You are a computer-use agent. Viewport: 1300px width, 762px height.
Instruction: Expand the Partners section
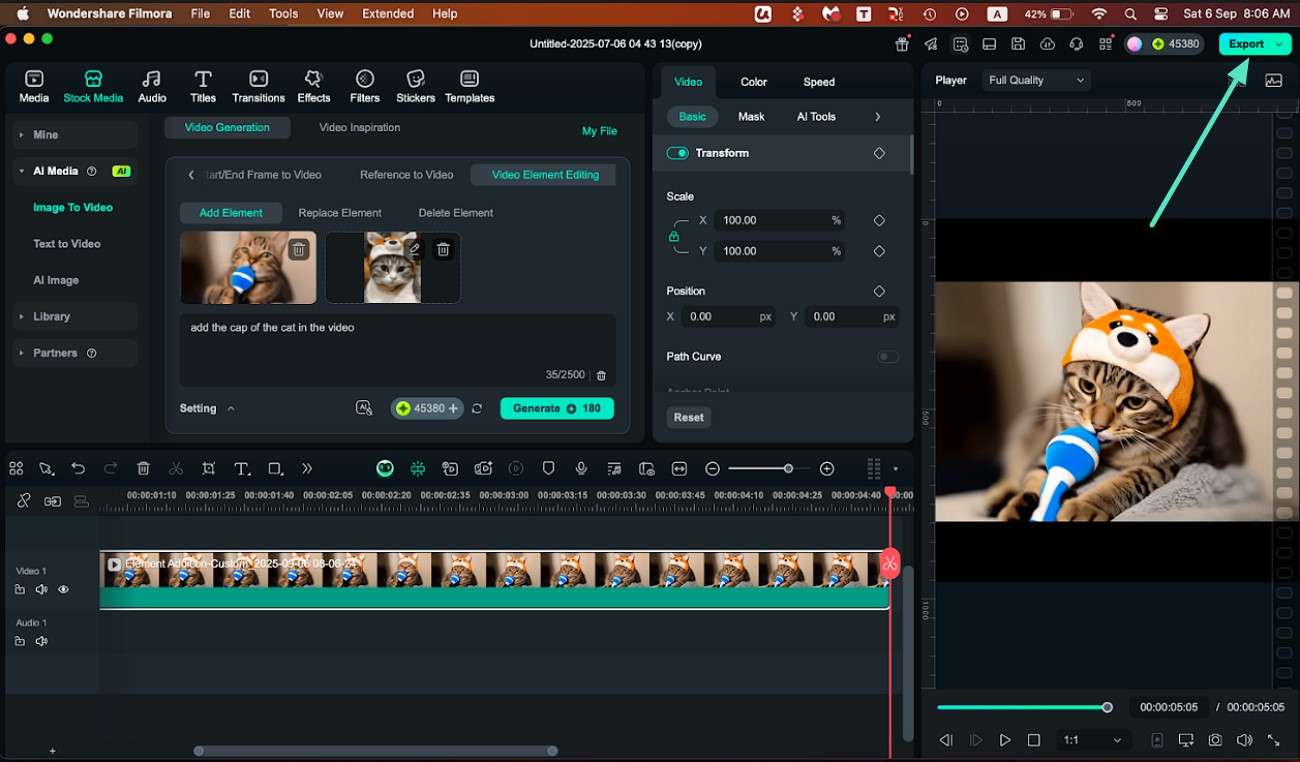coord(76,353)
